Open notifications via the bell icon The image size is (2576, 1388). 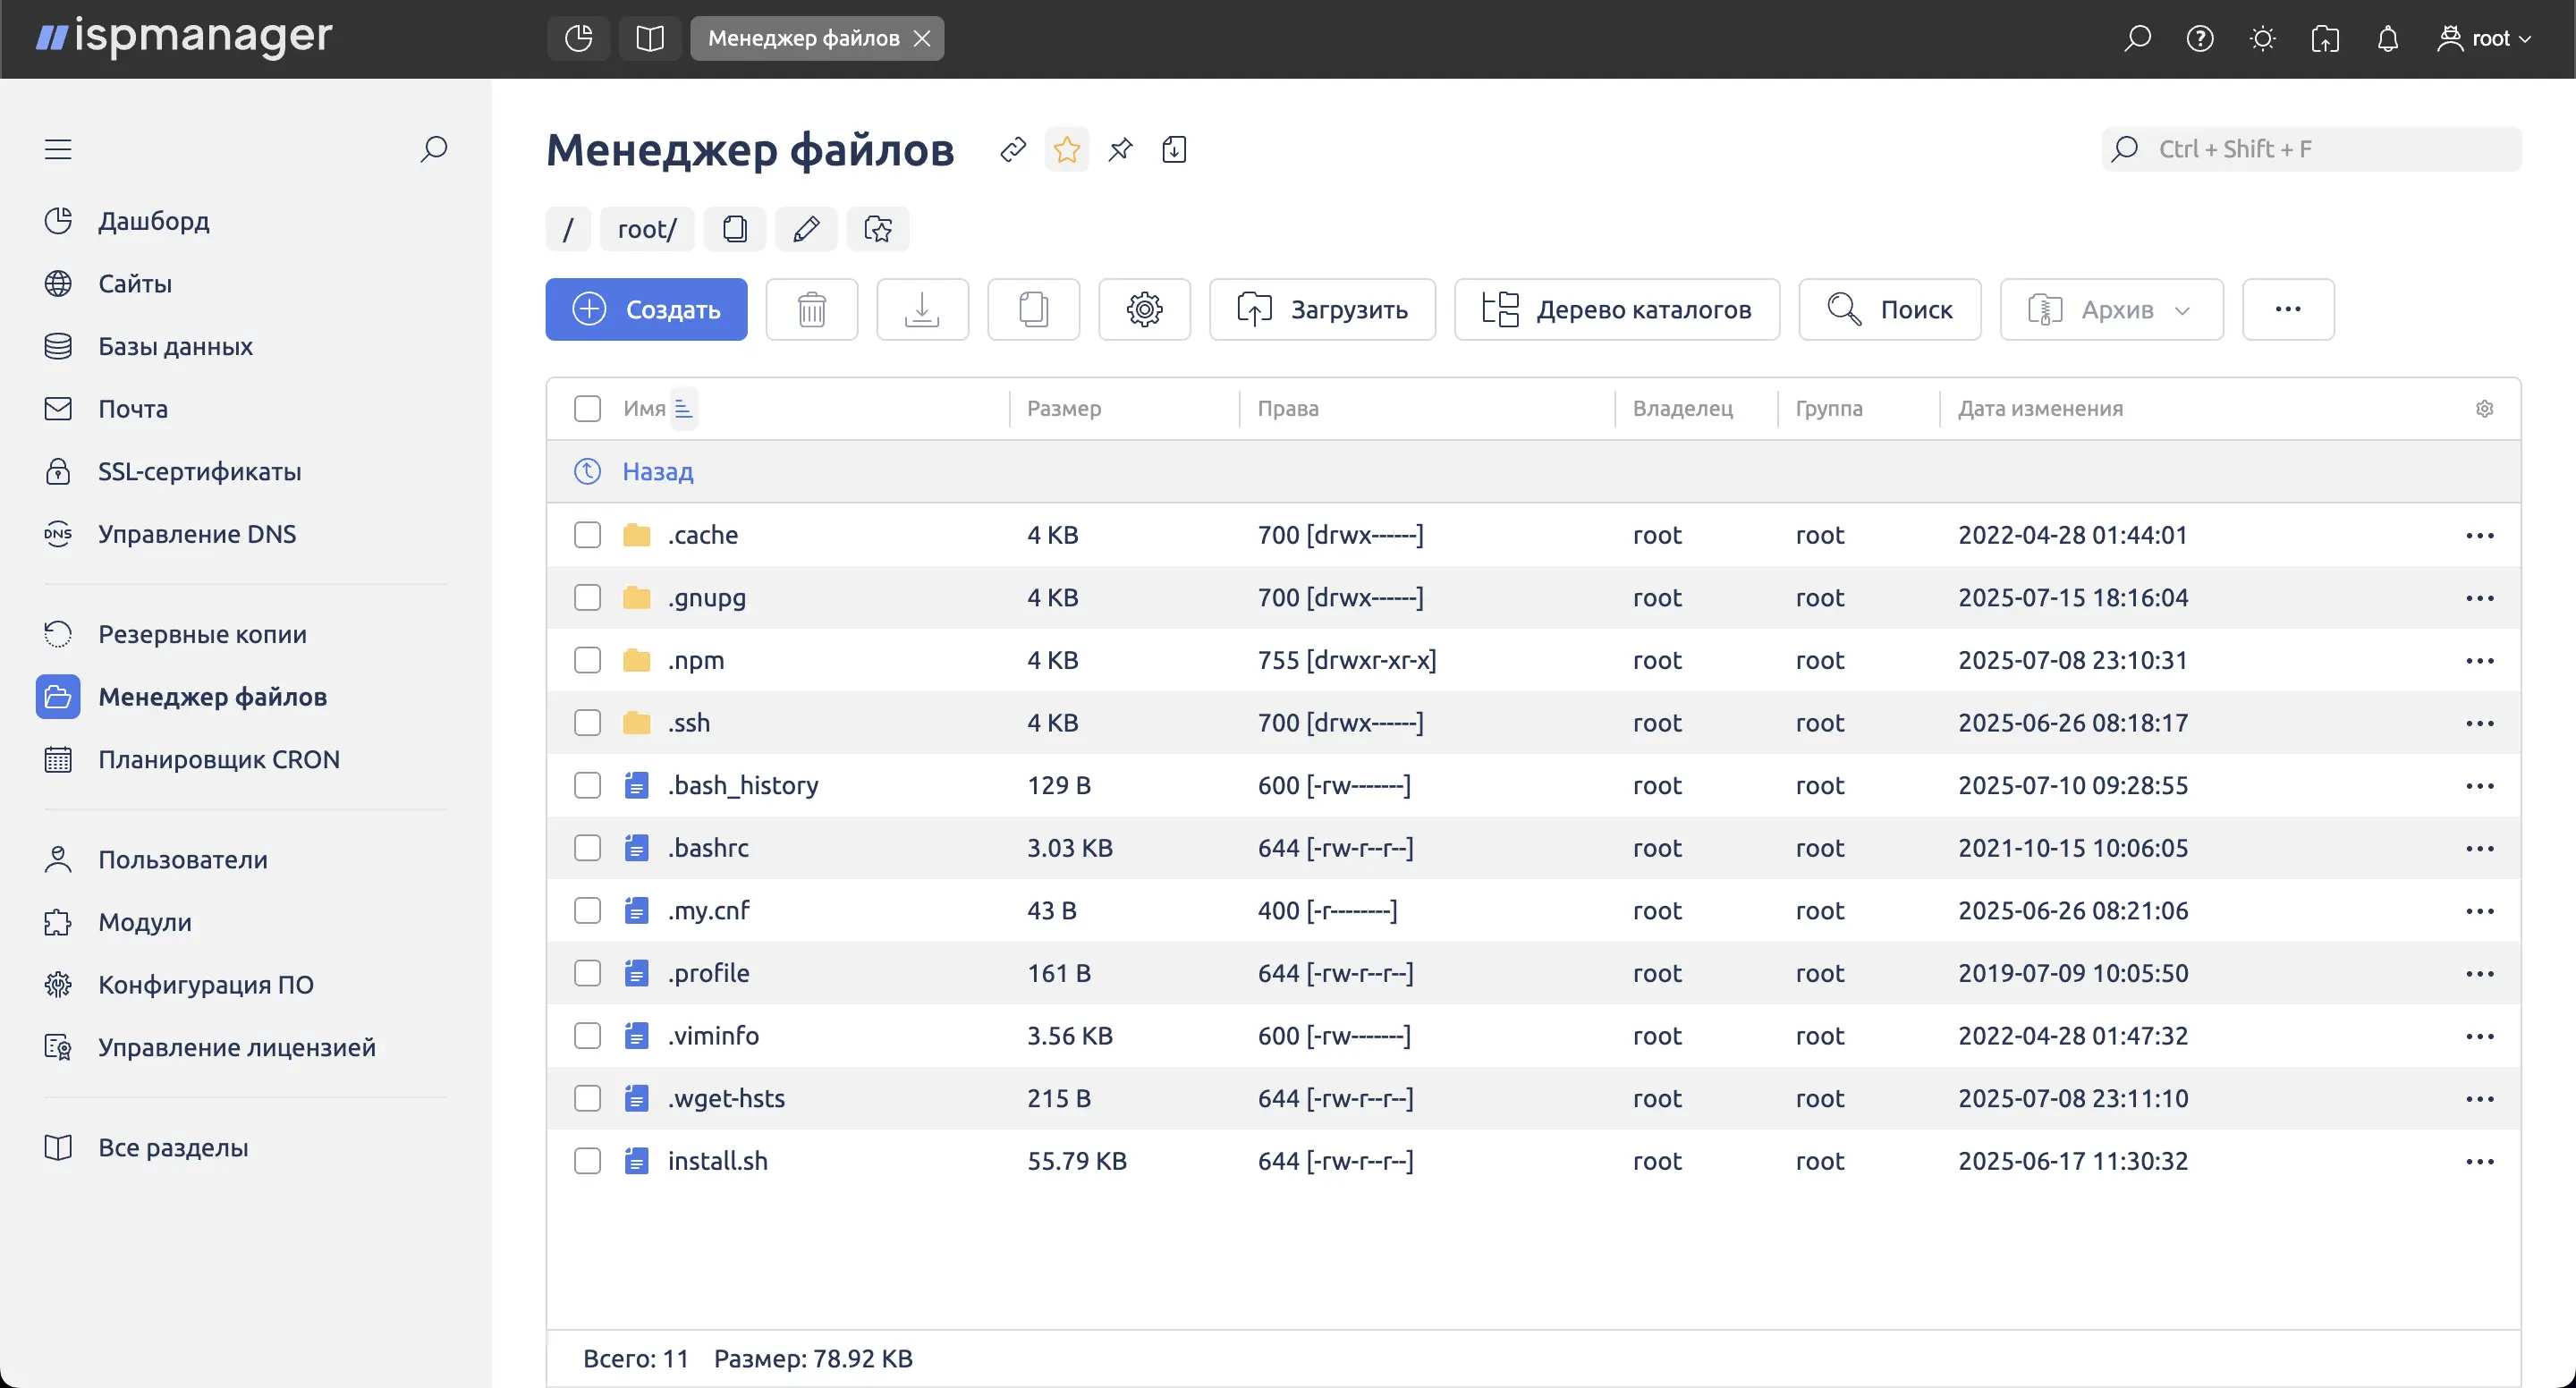(2387, 38)
